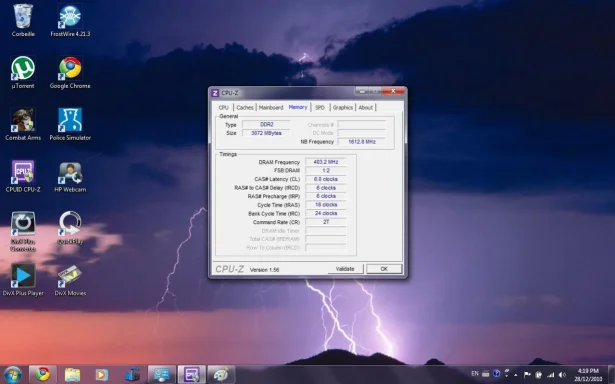Select the Police Simulator desktop icon
Image resolution: width=615 pixels, height=384 pixels.
point(70,124)
